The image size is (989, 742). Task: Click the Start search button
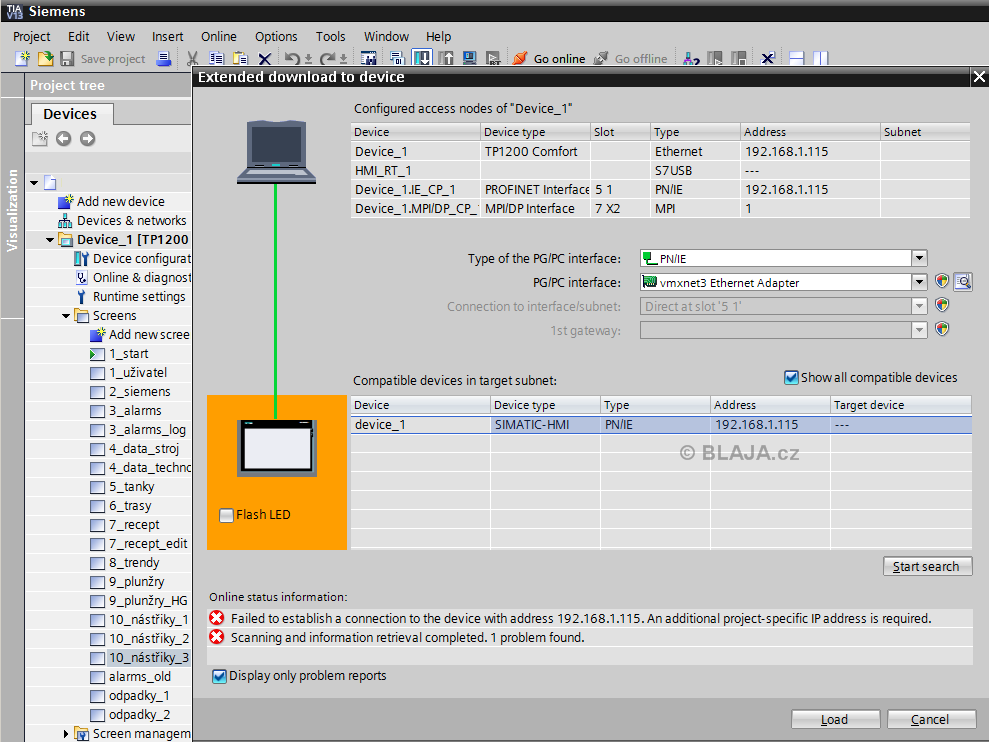click(x=927, y=566)
